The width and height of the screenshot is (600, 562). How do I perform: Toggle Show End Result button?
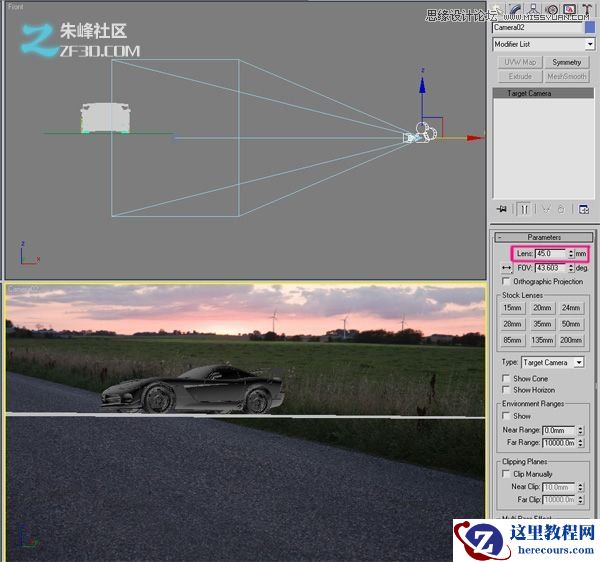click(524, 209)
